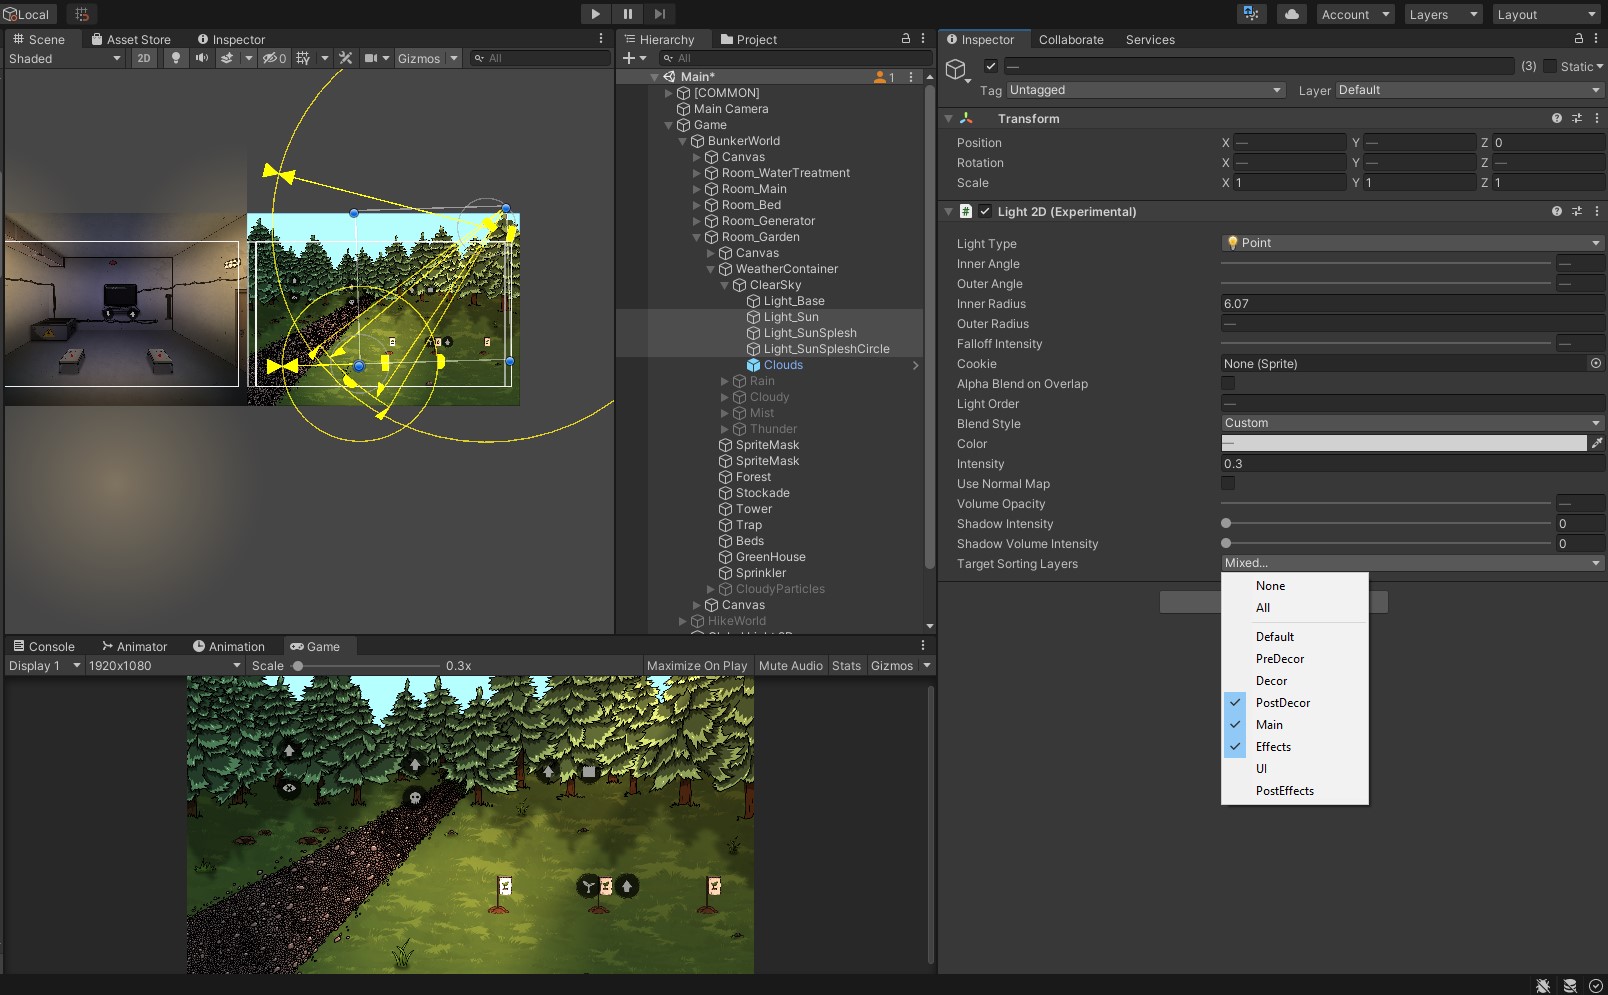The height and width of the screenshot is (995, 1608).
Task: Open Main scene context menu in Hierarchy
Action: [910, 77]
